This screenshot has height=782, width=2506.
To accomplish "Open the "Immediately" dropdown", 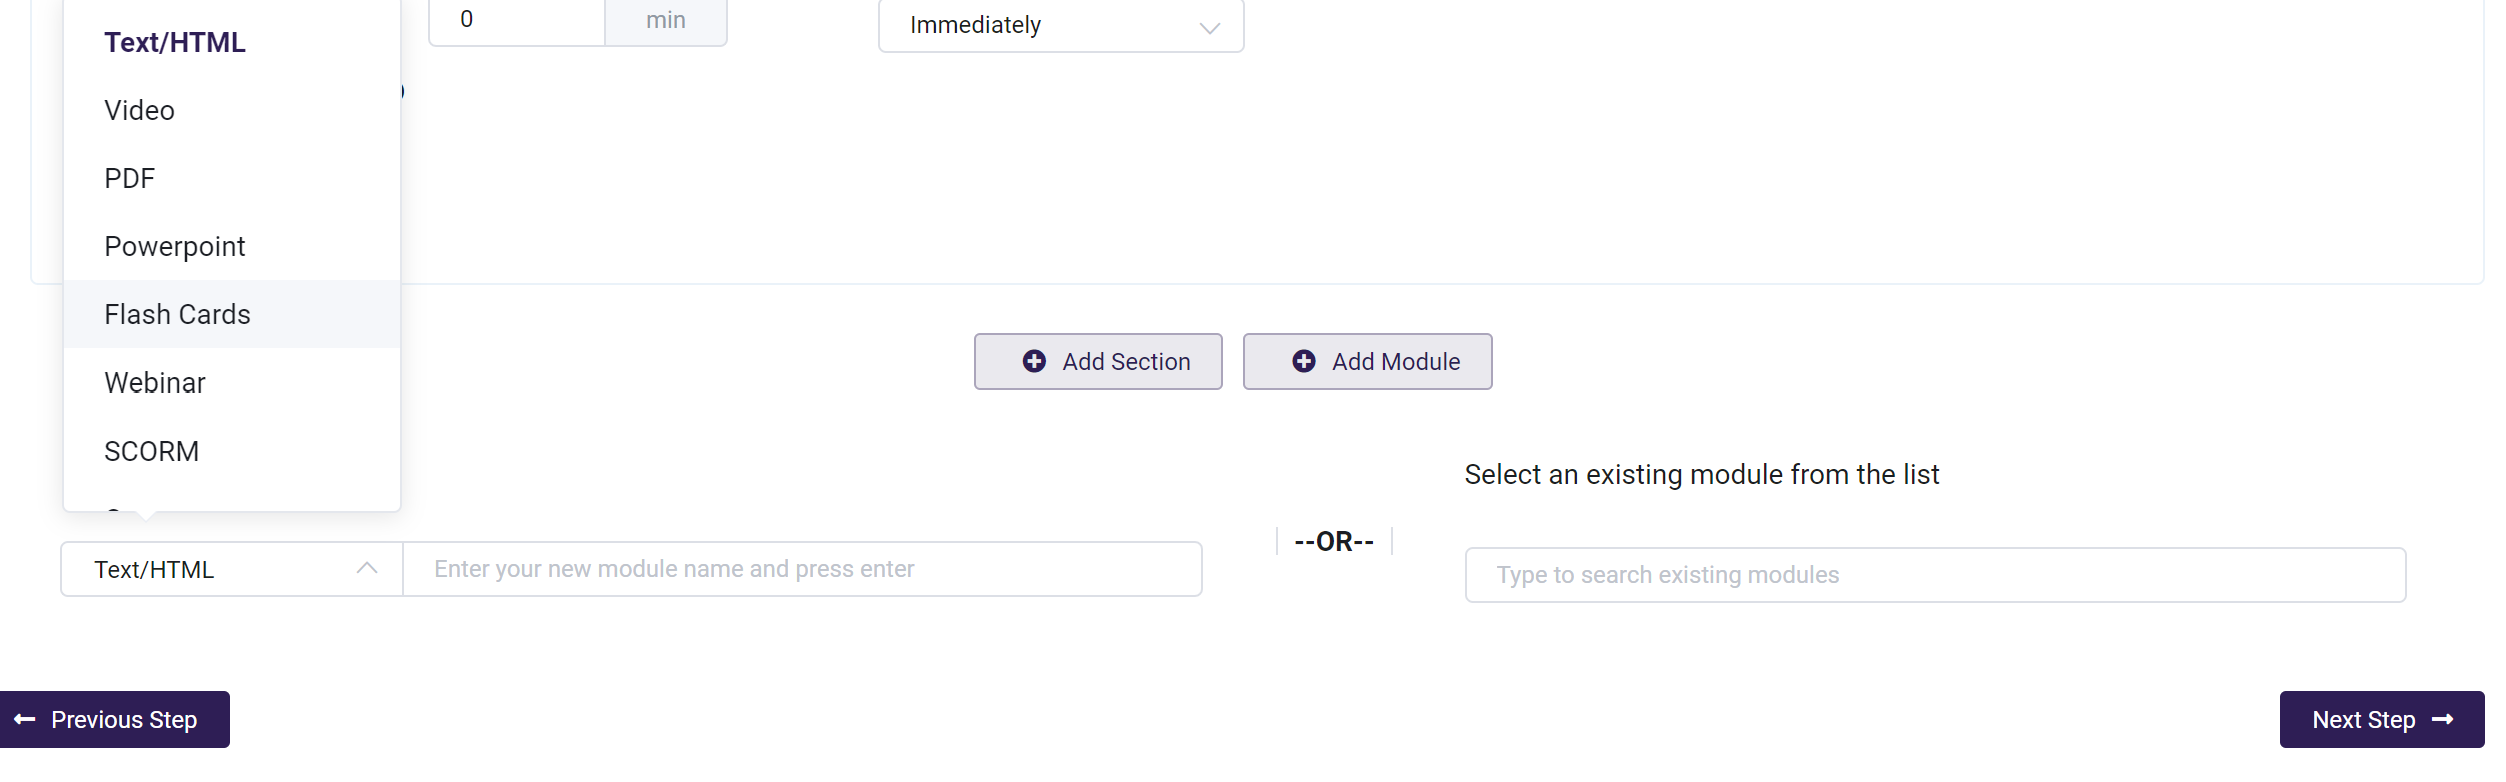I will 1060,26.
